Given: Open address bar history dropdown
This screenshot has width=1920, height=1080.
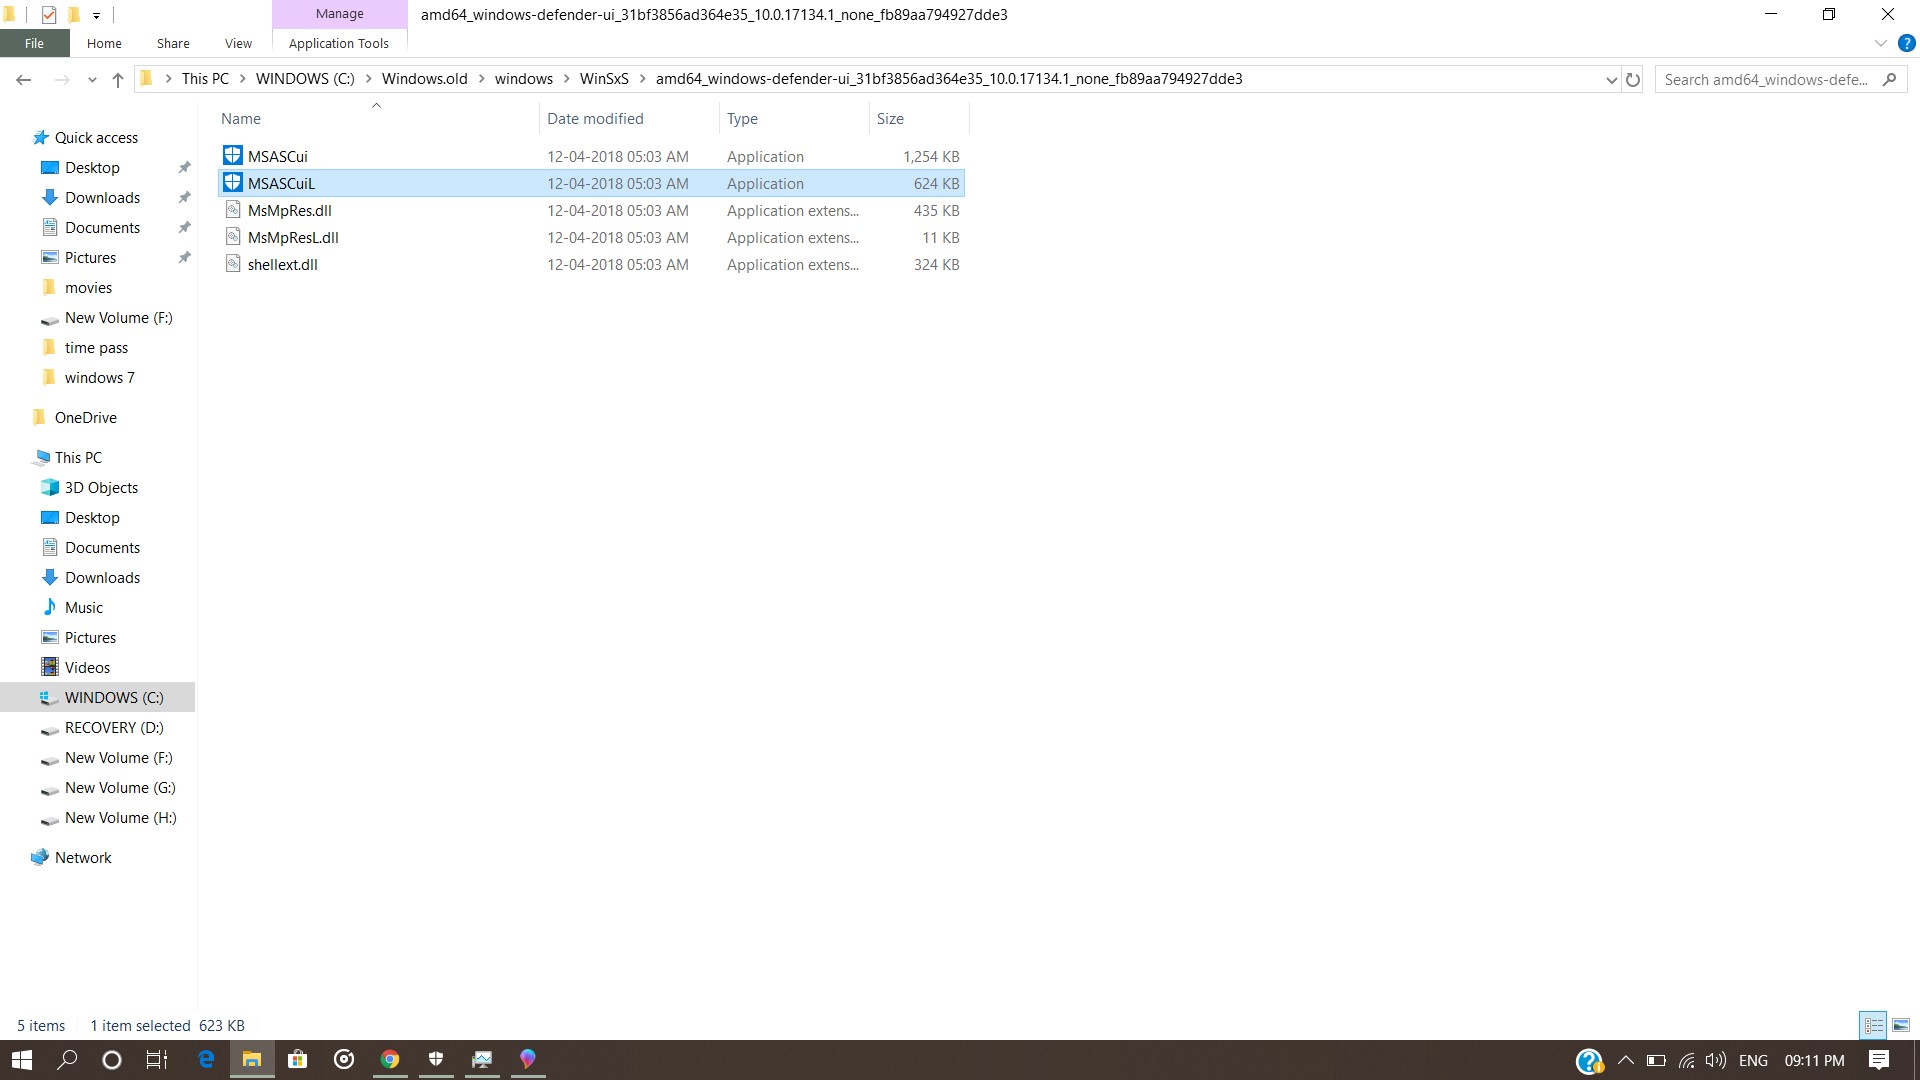Looking at the screenshot, I should tap(1611, 79).
